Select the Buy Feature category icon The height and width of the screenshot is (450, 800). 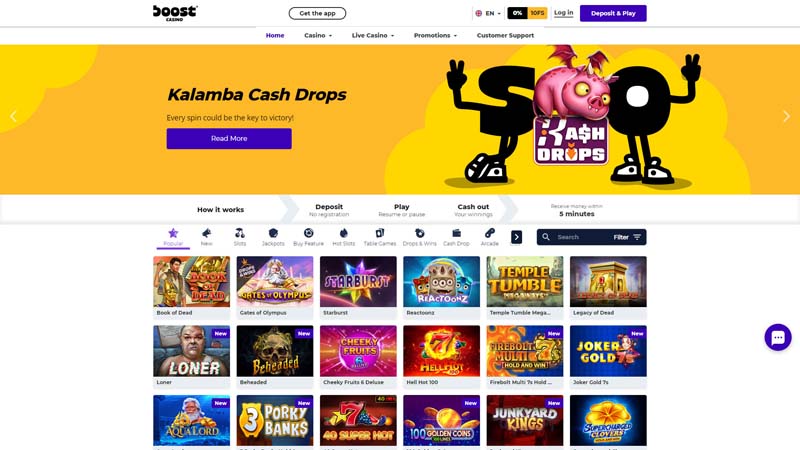pos(309,233)
